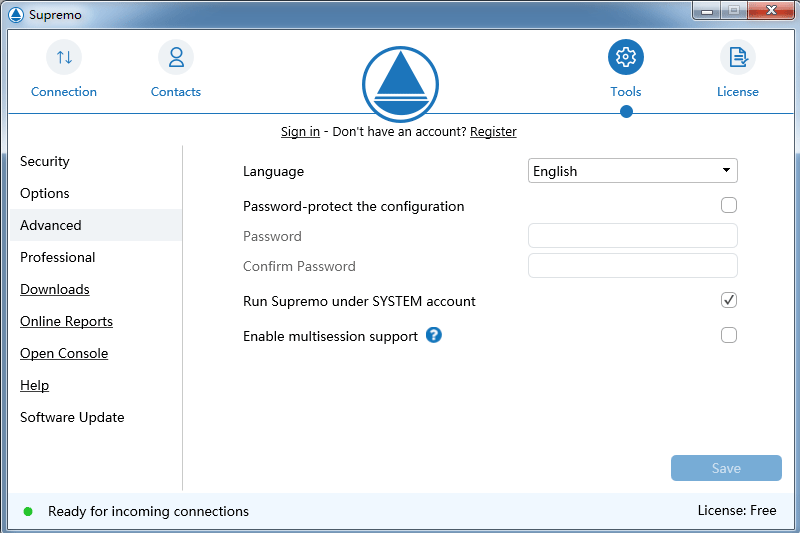Click the green ready status indicator

click(28, 511)
